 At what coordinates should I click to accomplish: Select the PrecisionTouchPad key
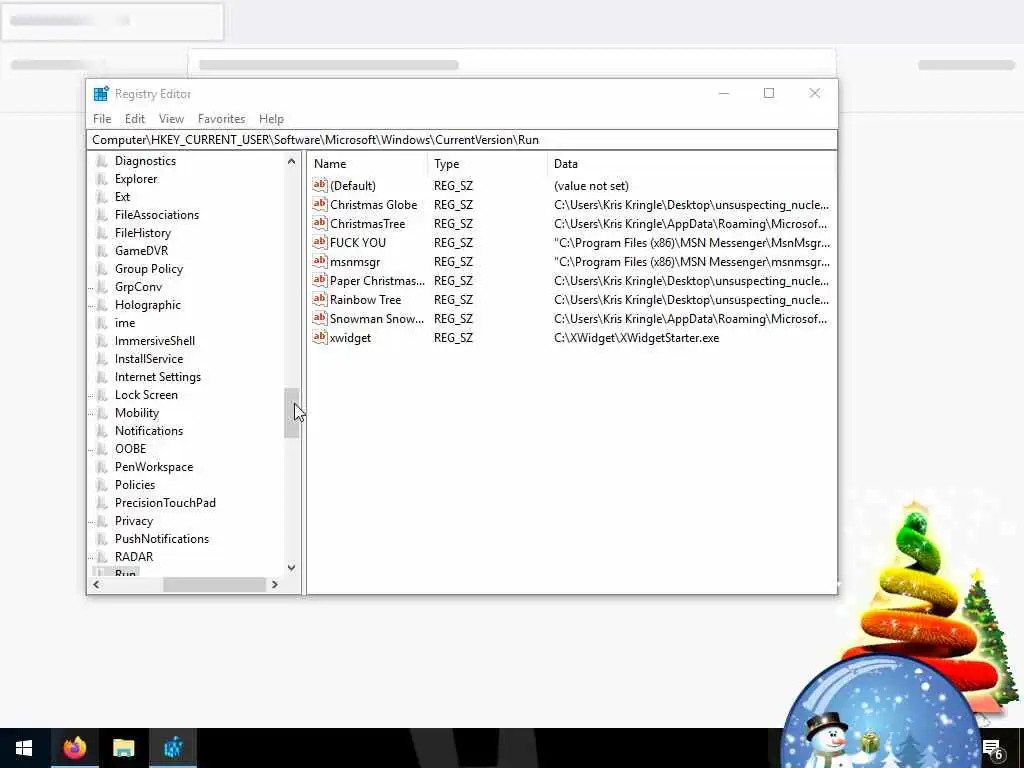165,503
